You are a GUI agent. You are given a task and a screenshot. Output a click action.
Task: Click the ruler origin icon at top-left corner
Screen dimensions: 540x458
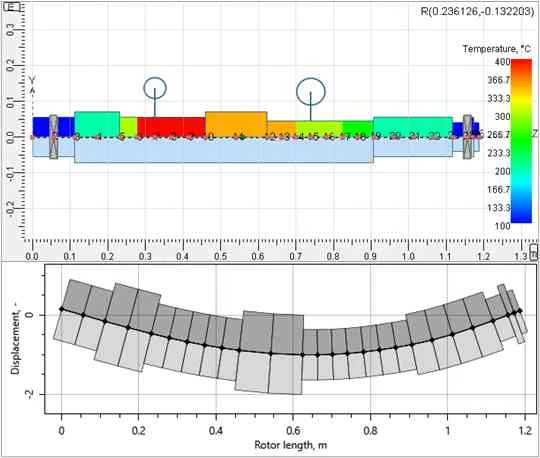12,7
